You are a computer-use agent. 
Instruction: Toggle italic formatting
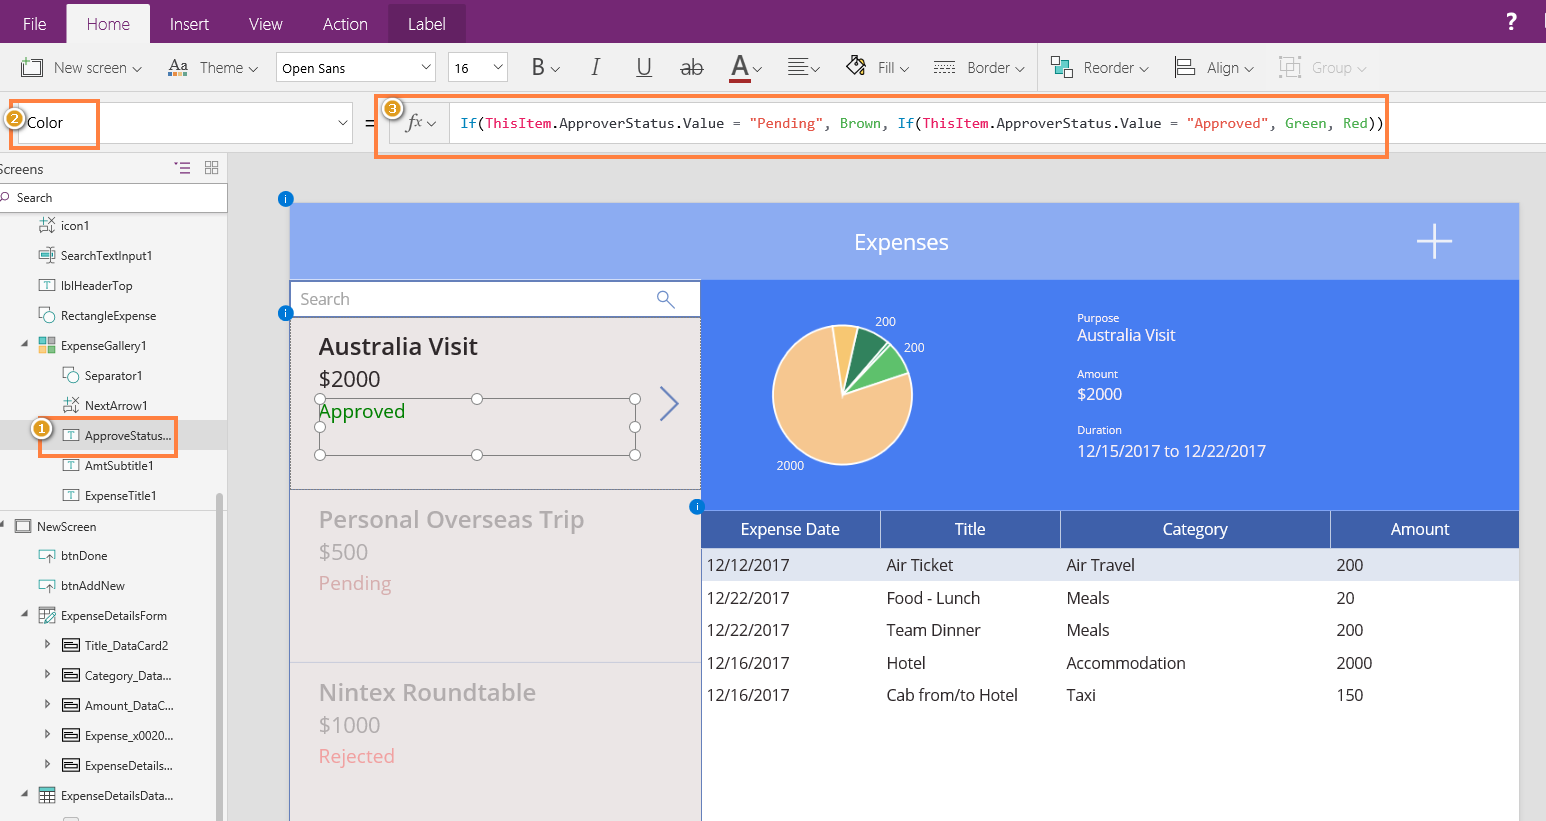point(595,67)
